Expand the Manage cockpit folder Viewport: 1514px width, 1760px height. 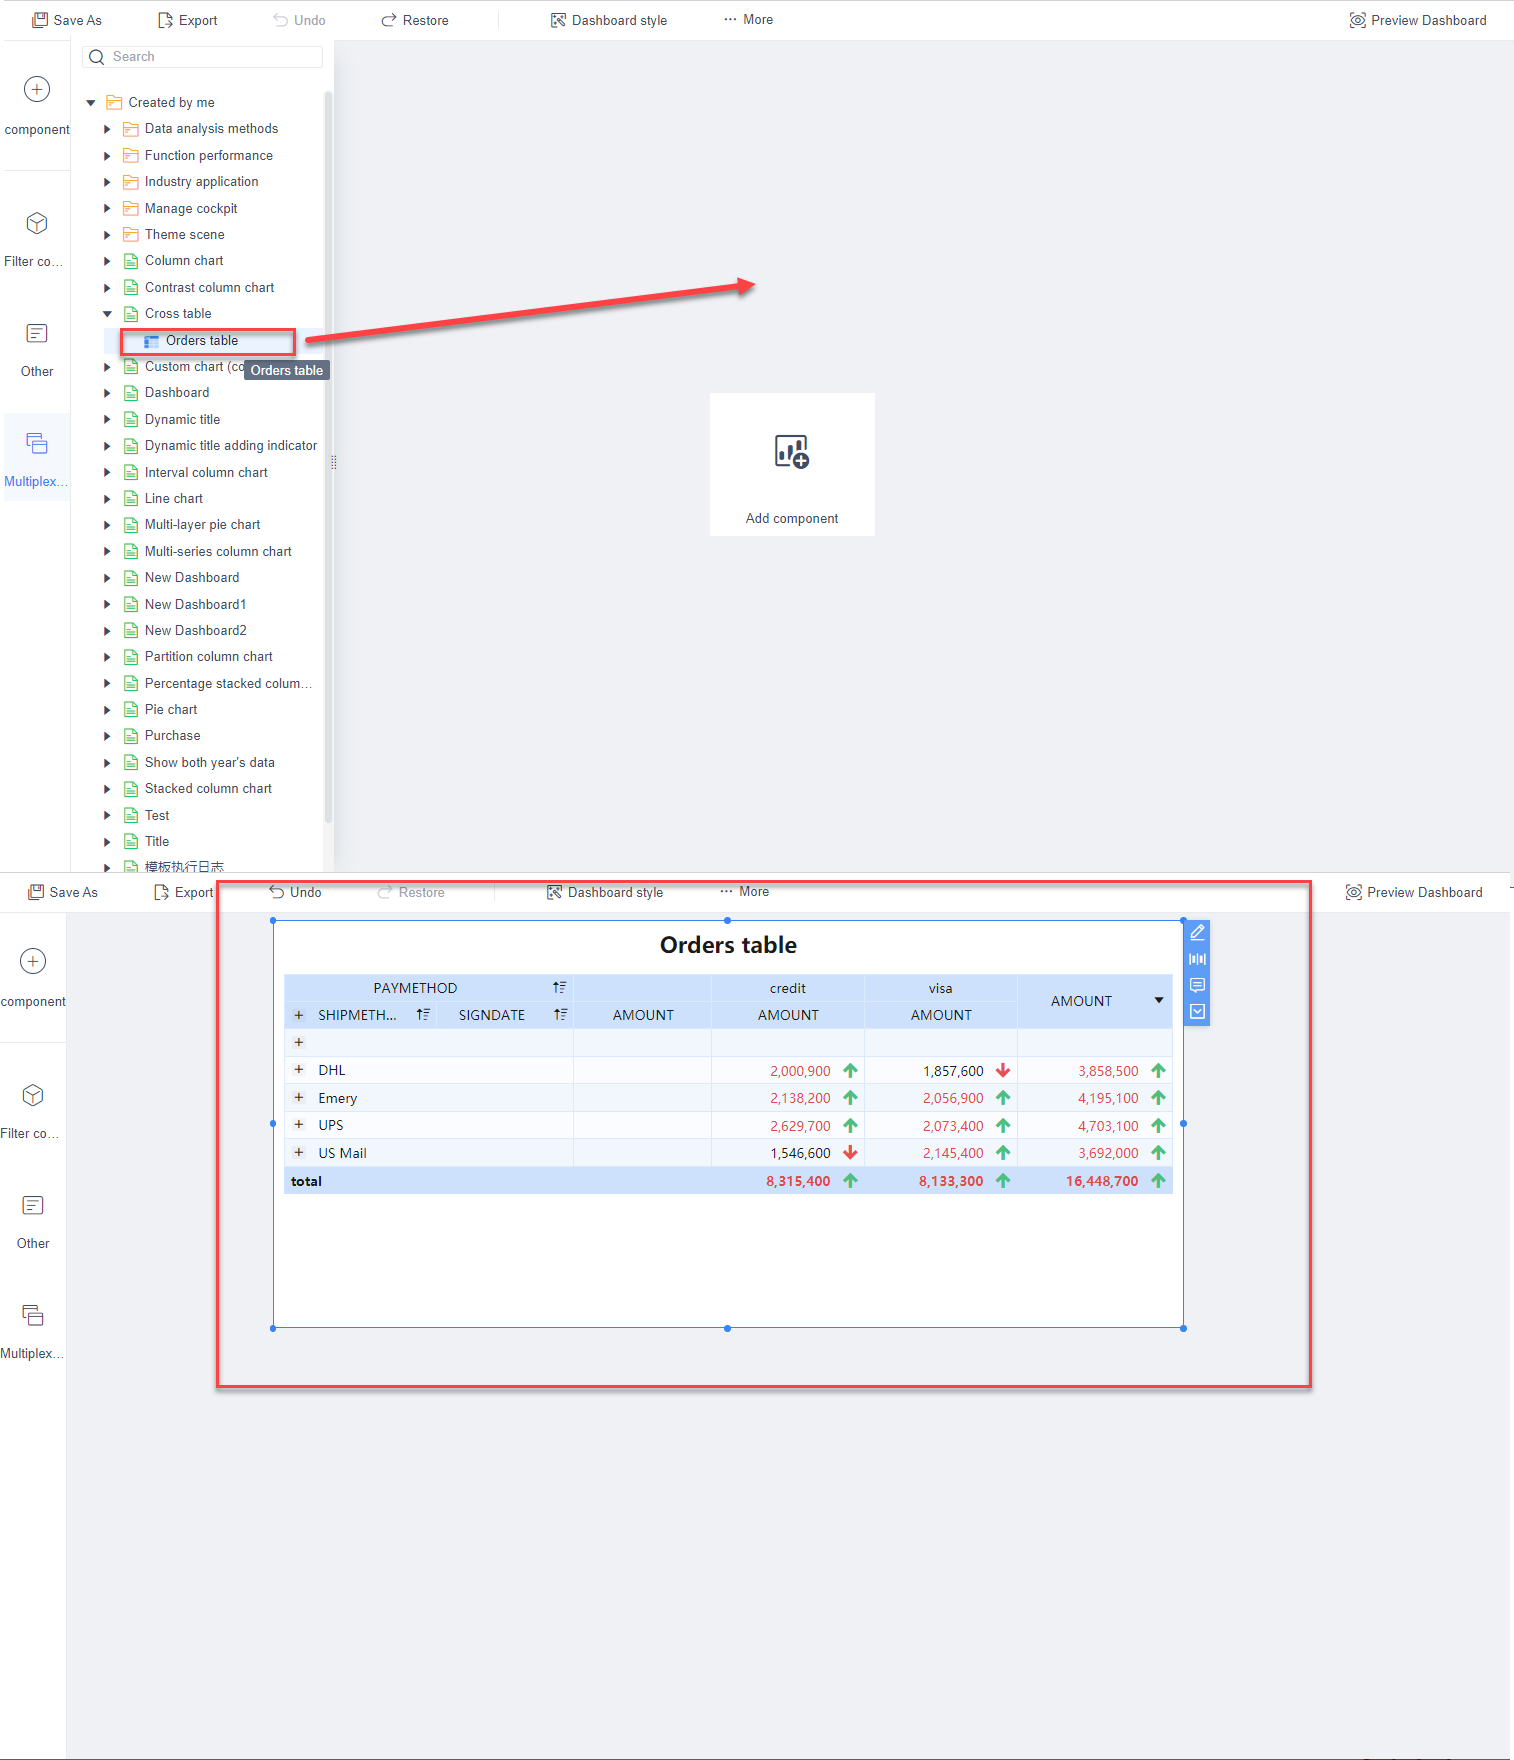pyautogui.click(x=107, y=208)
